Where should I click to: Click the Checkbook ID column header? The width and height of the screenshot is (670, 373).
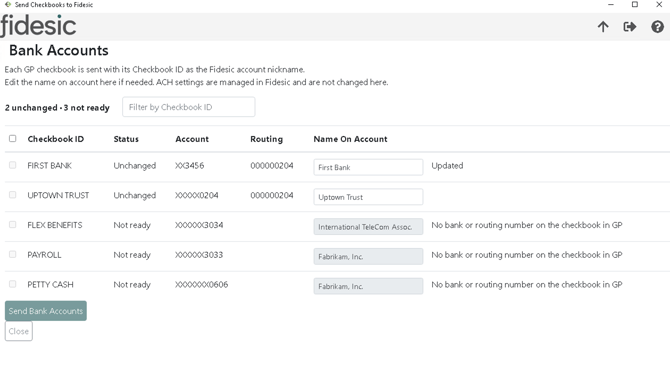(x=56, y=139)
